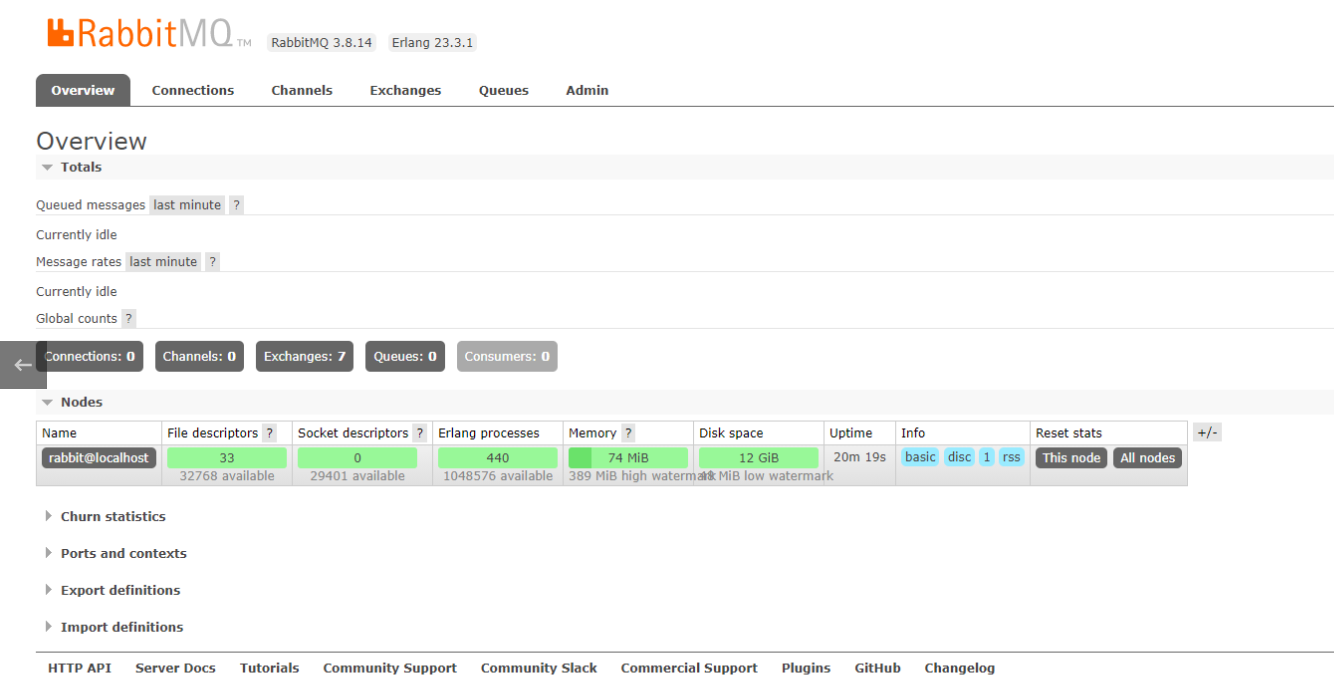The width and height of the screenshot is (1334, 694).
Task: Open the Channels tab
Action: [x=302, y=90]
